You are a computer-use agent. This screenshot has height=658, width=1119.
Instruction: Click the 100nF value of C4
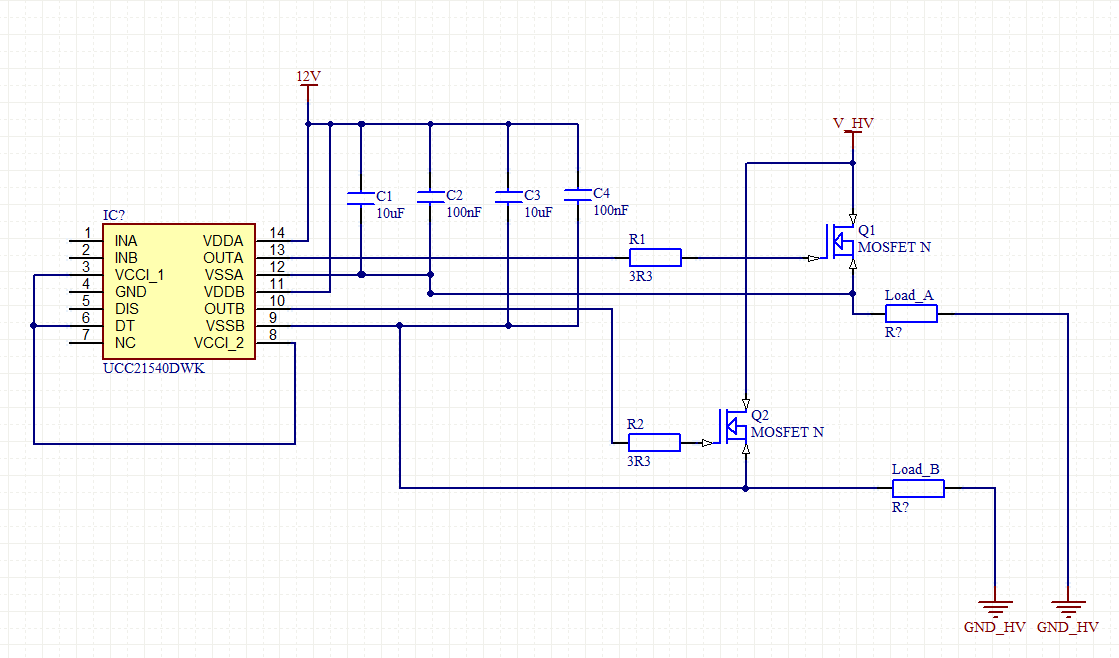[611, 211]
